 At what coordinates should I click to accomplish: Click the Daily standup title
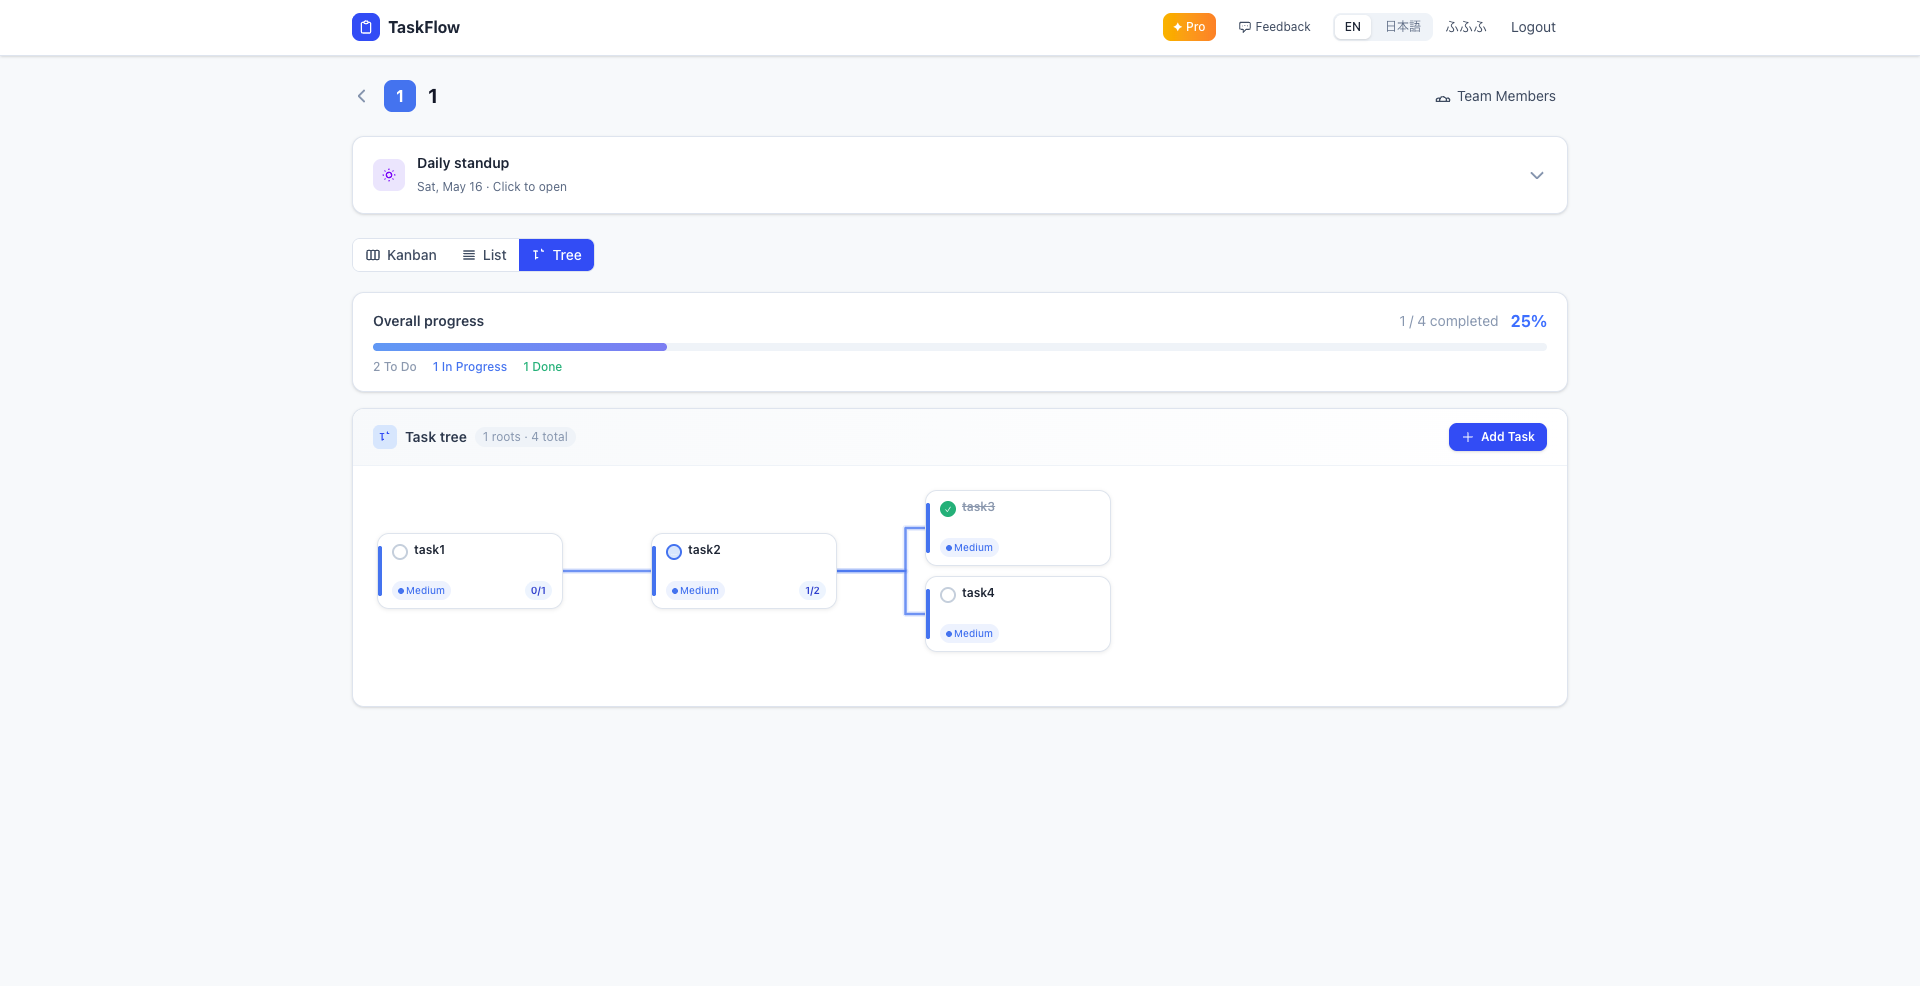click(x=463, y=163)
